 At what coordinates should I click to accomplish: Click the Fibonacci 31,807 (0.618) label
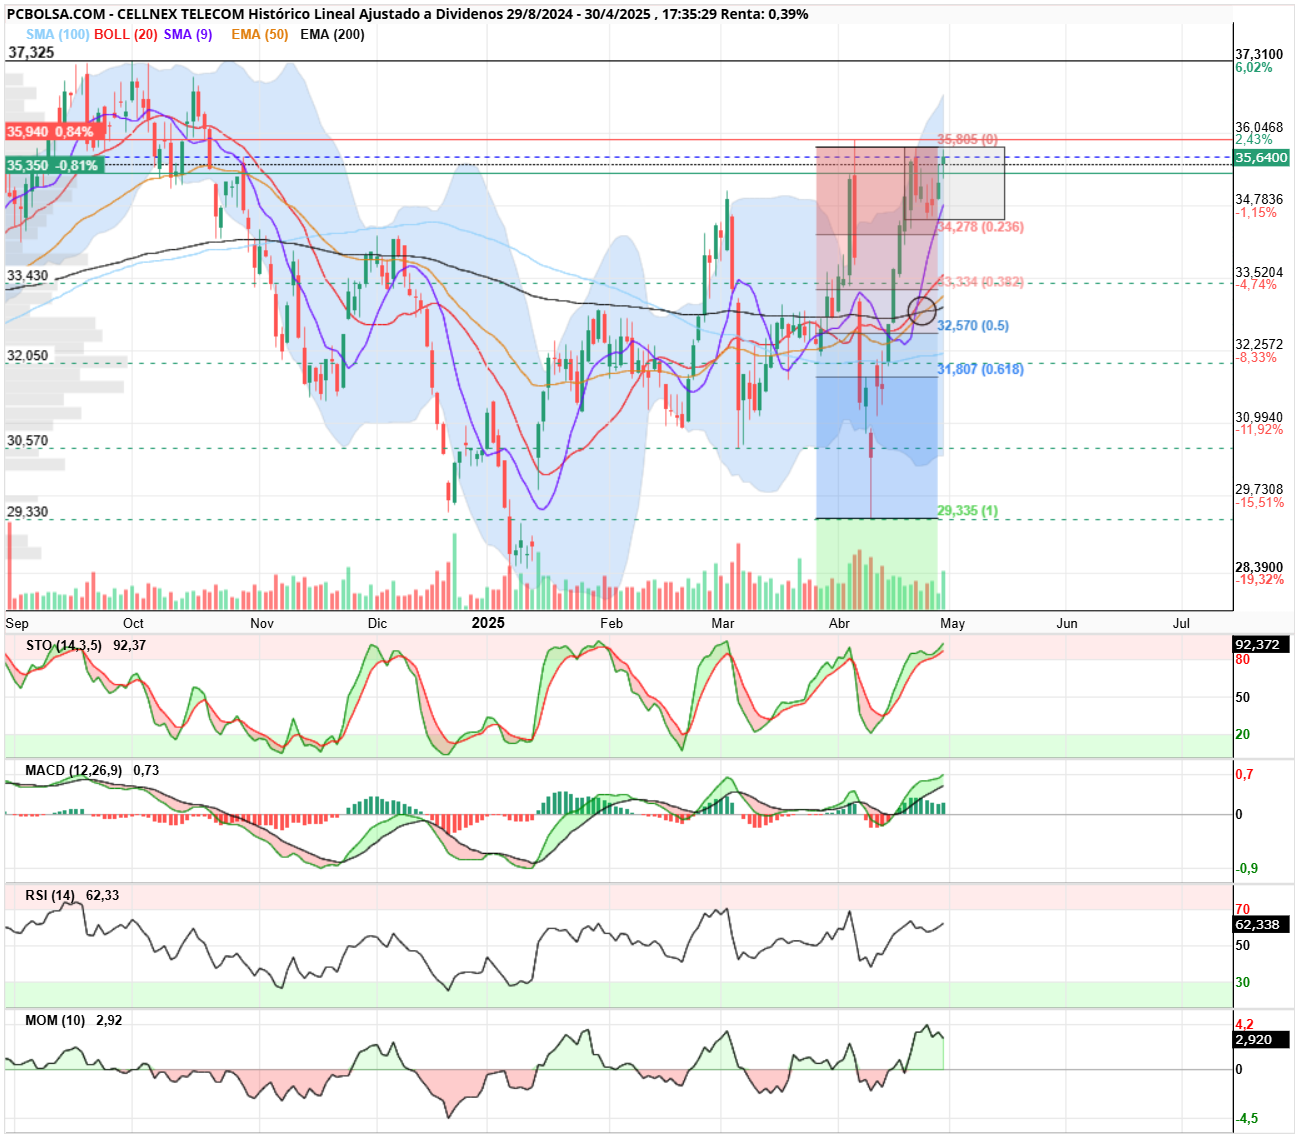pyautogui.click(x=980, y=369)
